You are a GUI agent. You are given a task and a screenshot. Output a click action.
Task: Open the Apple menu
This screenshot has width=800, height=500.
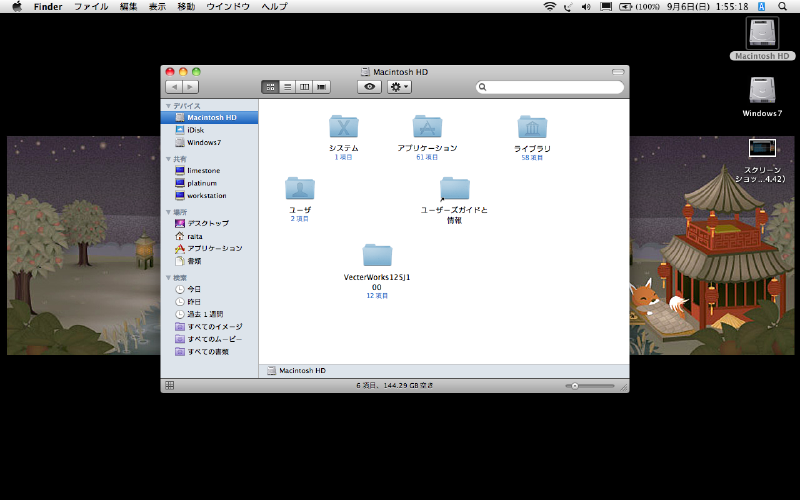click(17, 7)
